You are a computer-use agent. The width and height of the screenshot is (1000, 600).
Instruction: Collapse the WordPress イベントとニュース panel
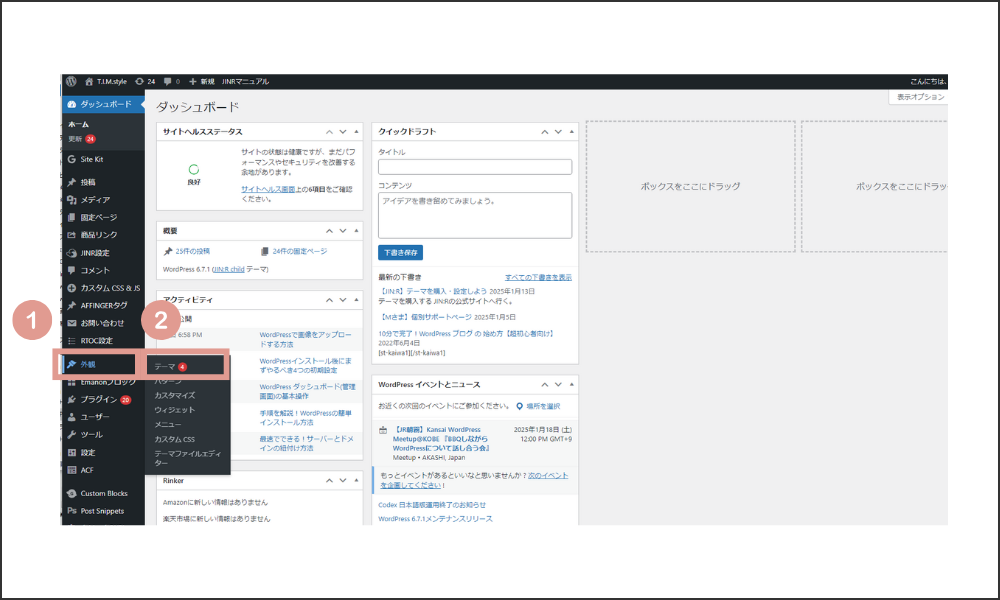coord(571,384)
